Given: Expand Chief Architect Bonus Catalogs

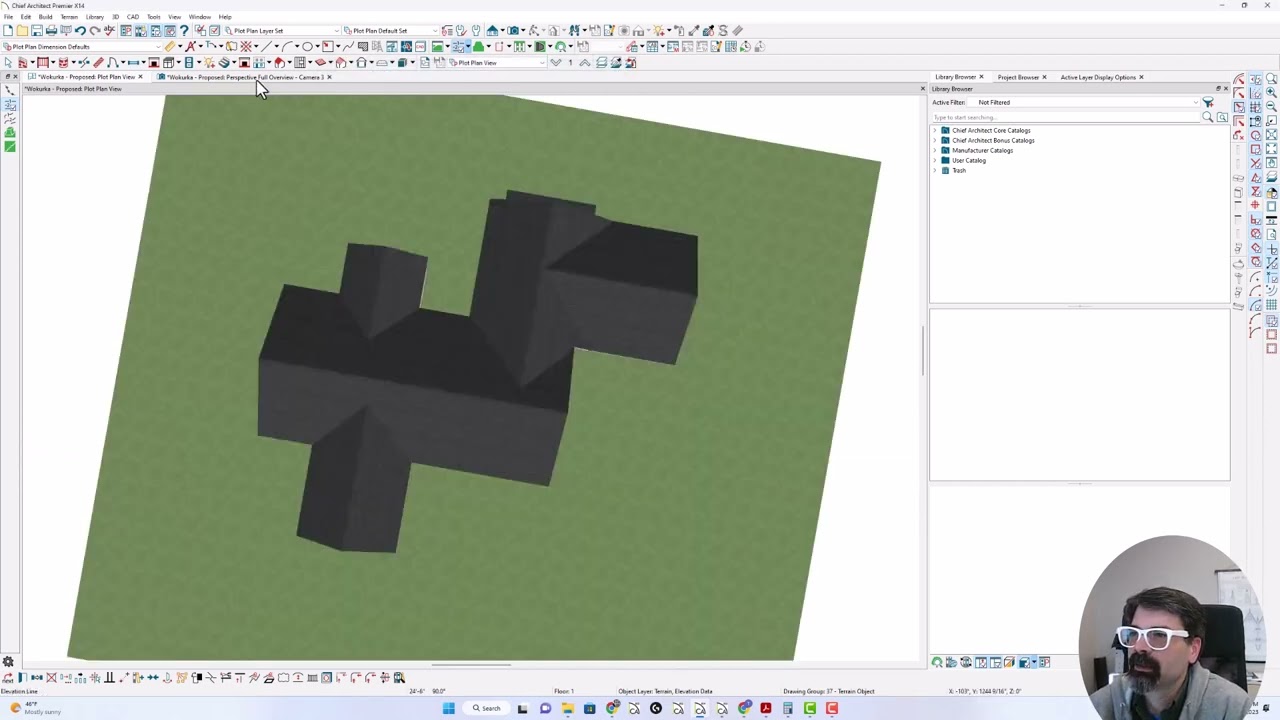Looking at the screenshot, I should (x=936, y=140).
